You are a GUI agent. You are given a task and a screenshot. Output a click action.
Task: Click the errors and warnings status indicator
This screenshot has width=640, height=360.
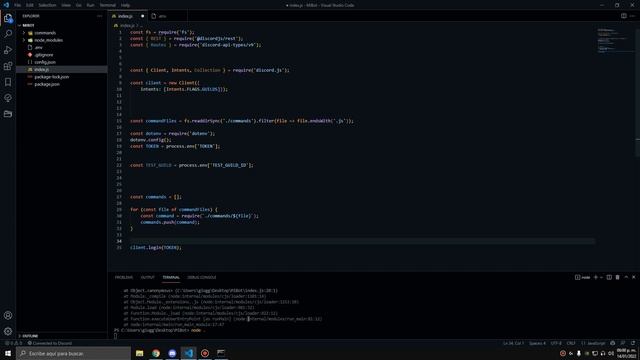13,343
